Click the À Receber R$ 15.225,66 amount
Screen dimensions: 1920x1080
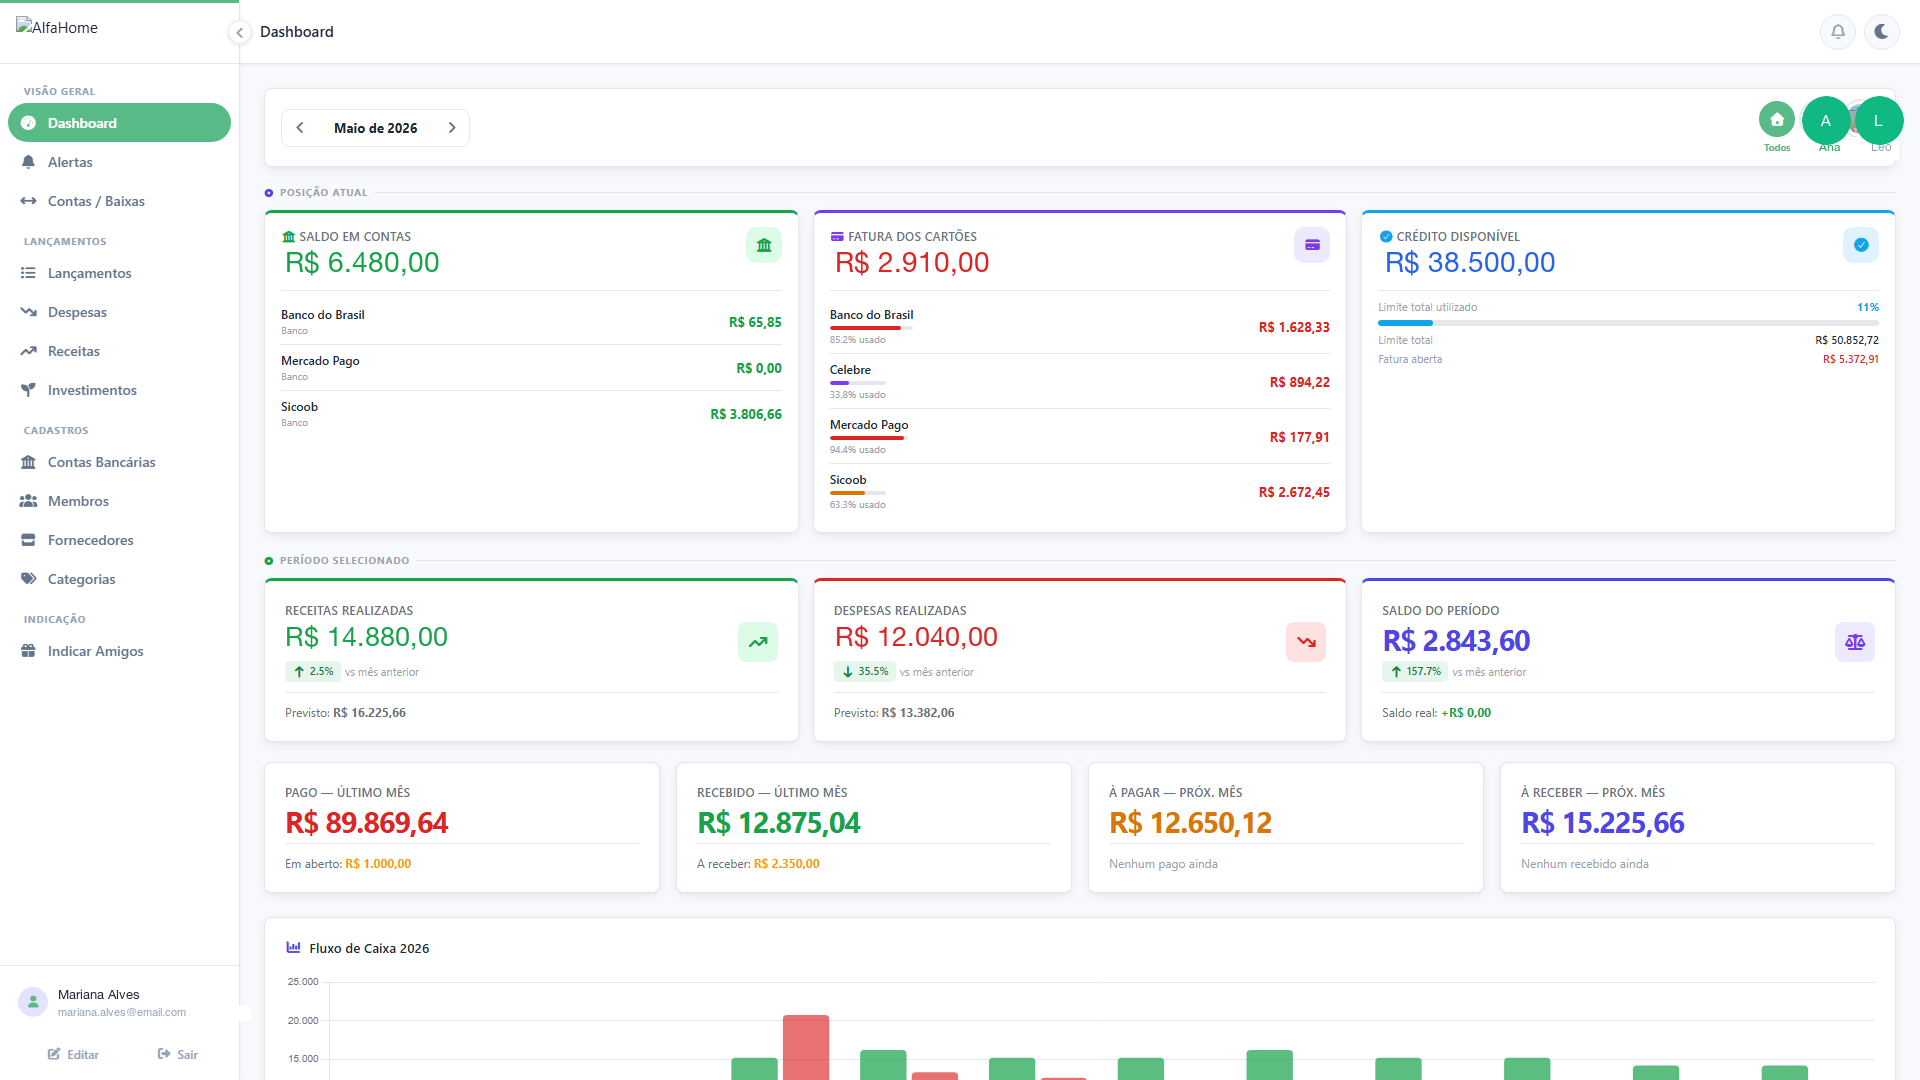tap(1602, 823)
